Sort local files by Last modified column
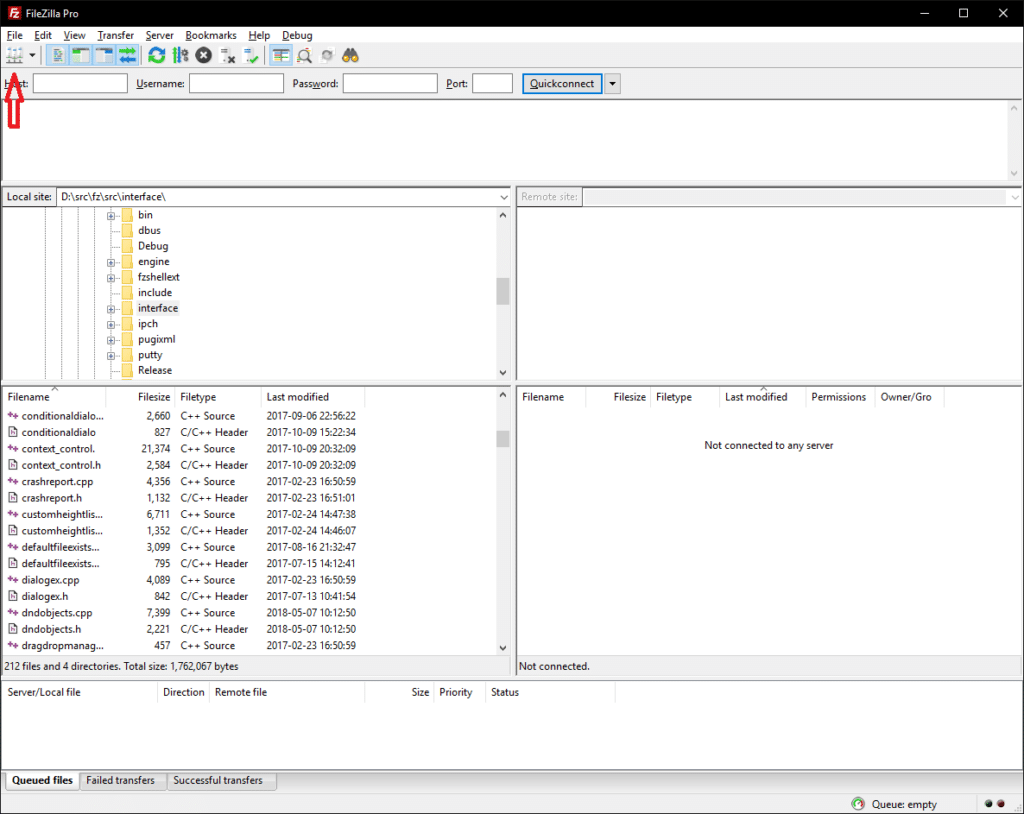 tap(313, 397)
